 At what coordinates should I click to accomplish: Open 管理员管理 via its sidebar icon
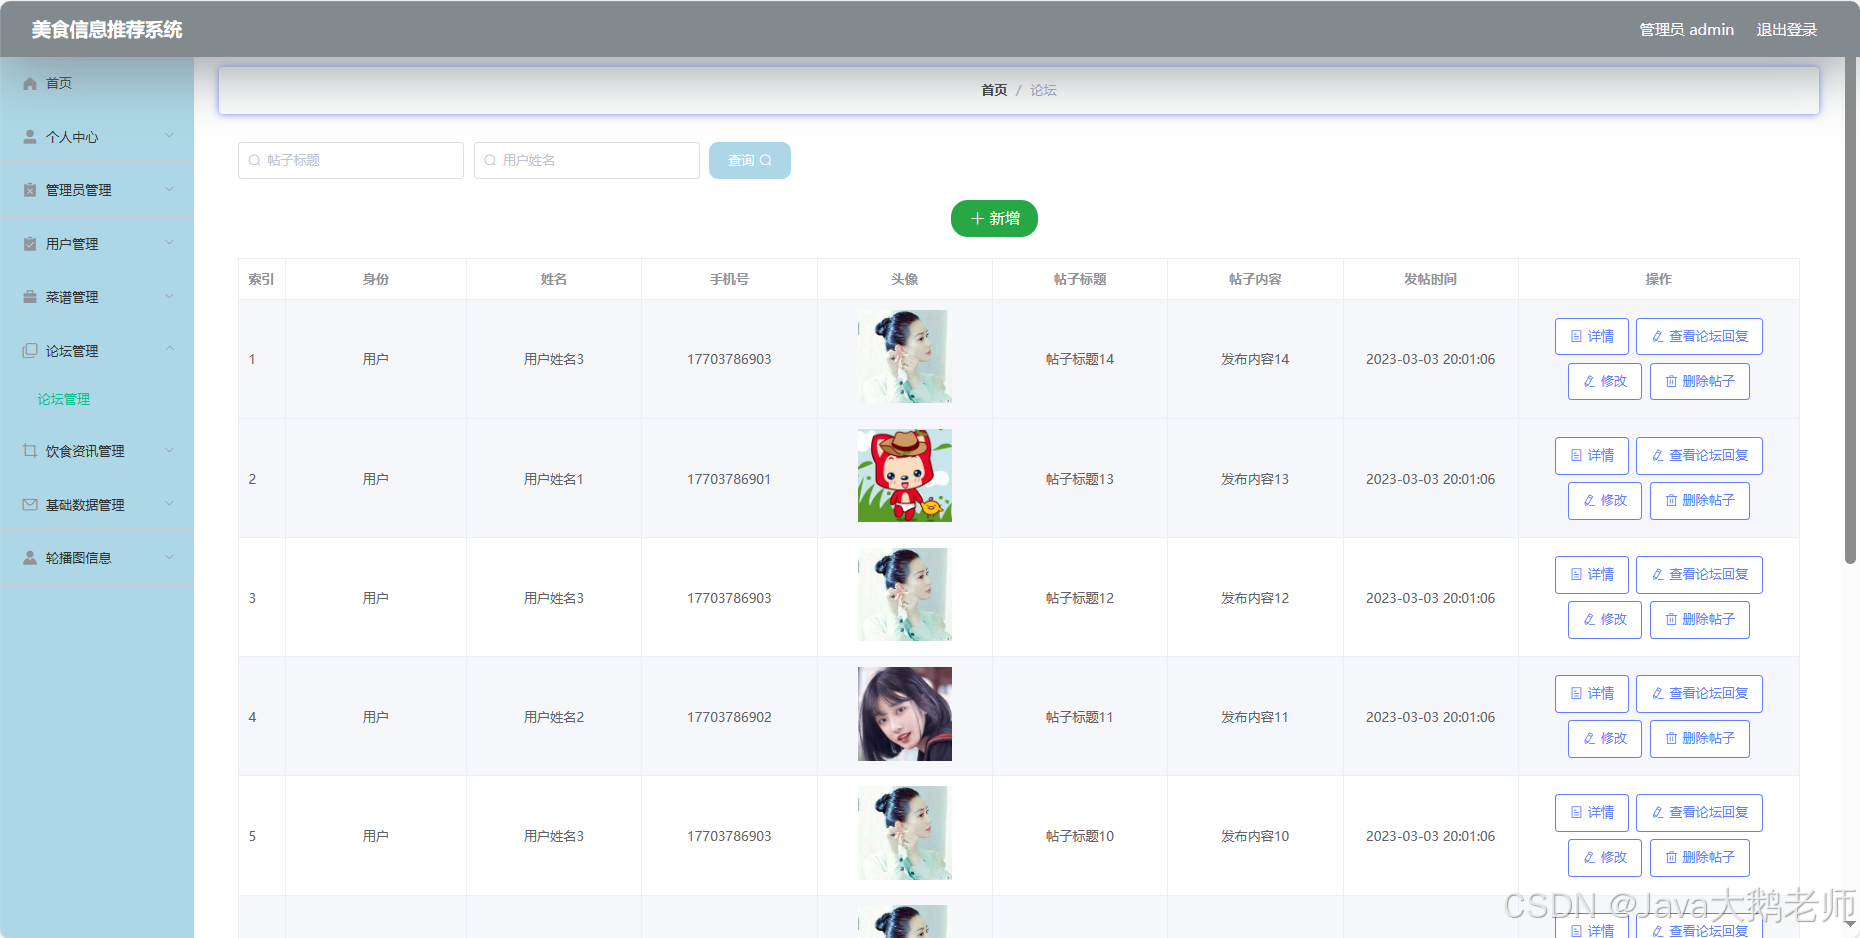pos(29,189)
